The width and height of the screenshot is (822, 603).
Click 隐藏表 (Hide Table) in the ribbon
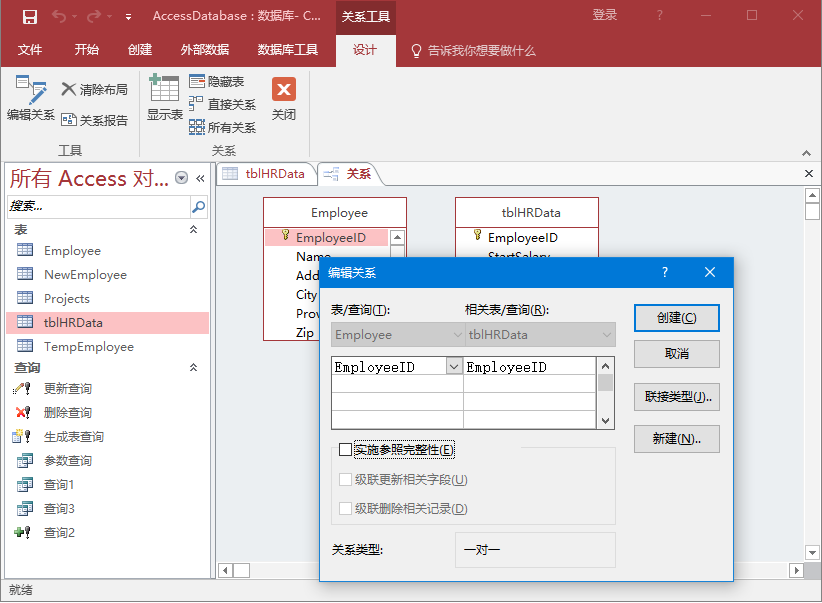pyautogui.click(x=216, y=82)
